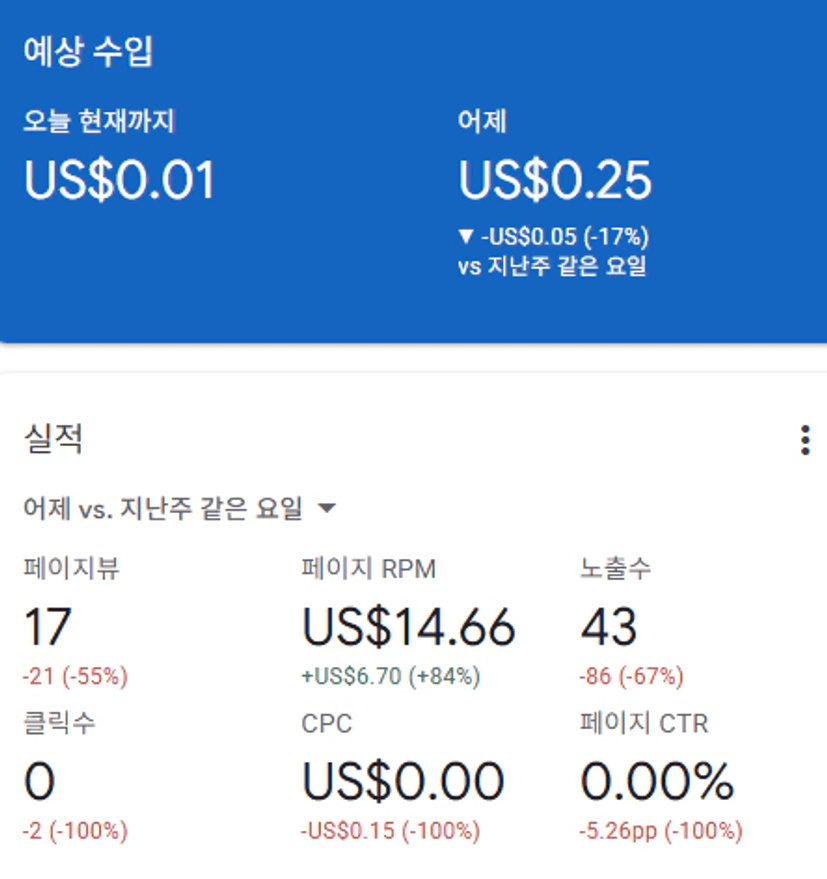Viewport: 827px width, 879px height.
Task: Open the three-dot menu on 실적 card
Action: coord(805,440)
